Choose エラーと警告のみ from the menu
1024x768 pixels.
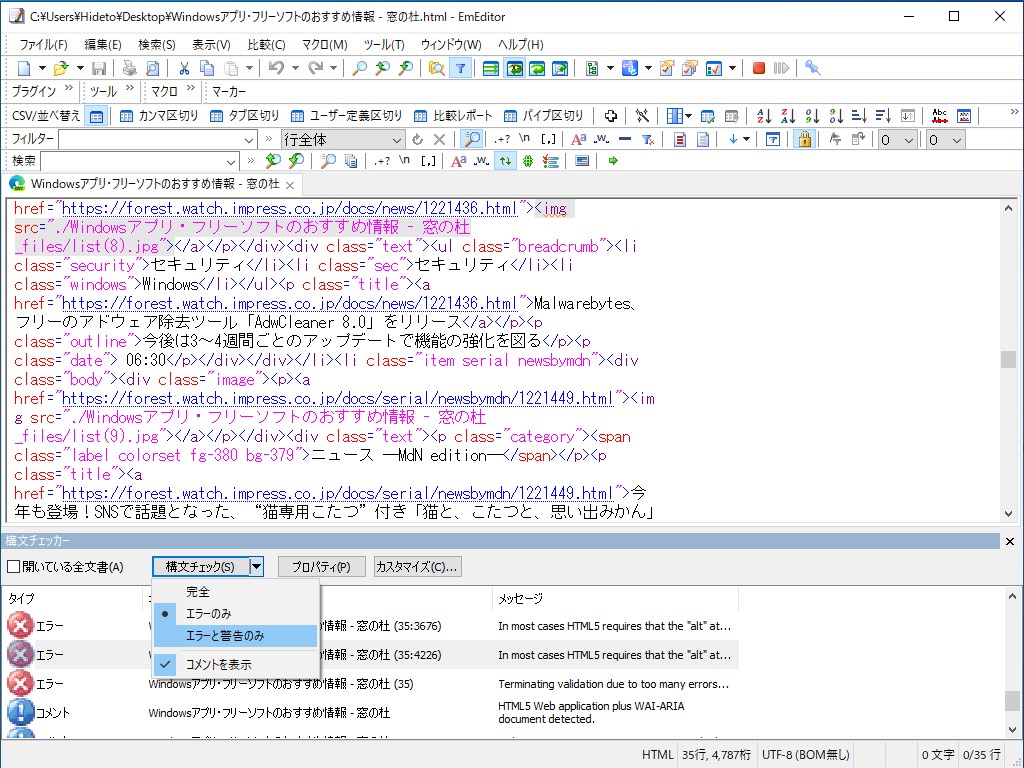pyautogui.click(x=225, y=636)
